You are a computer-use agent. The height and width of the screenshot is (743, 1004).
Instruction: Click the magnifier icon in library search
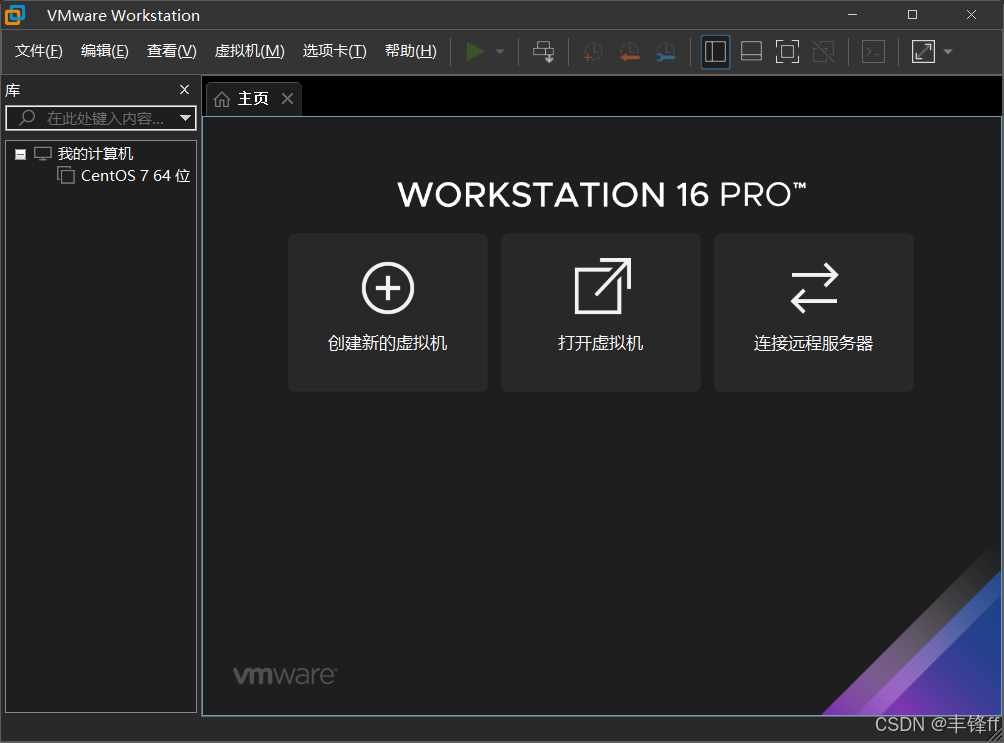point(27,118)
